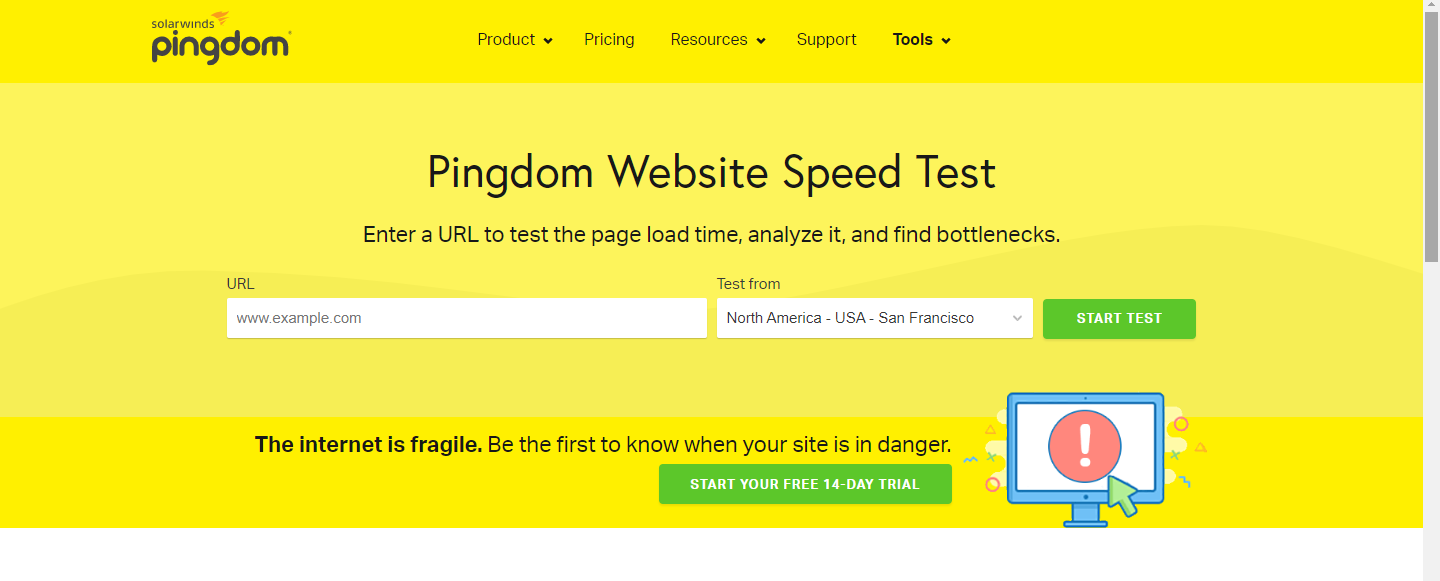Click the START TEST button

click(x=1119, y=318)
